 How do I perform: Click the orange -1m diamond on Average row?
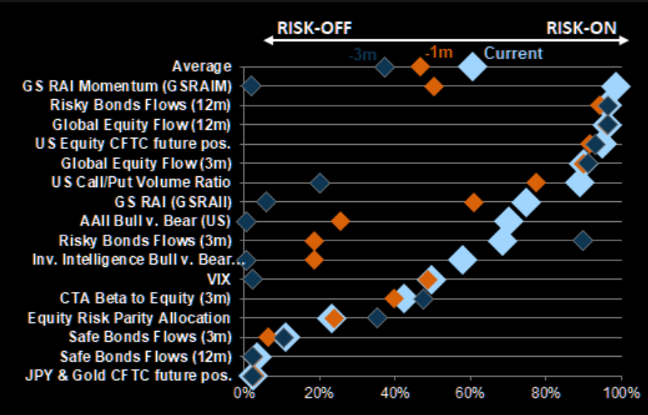[x=420, y=66]
